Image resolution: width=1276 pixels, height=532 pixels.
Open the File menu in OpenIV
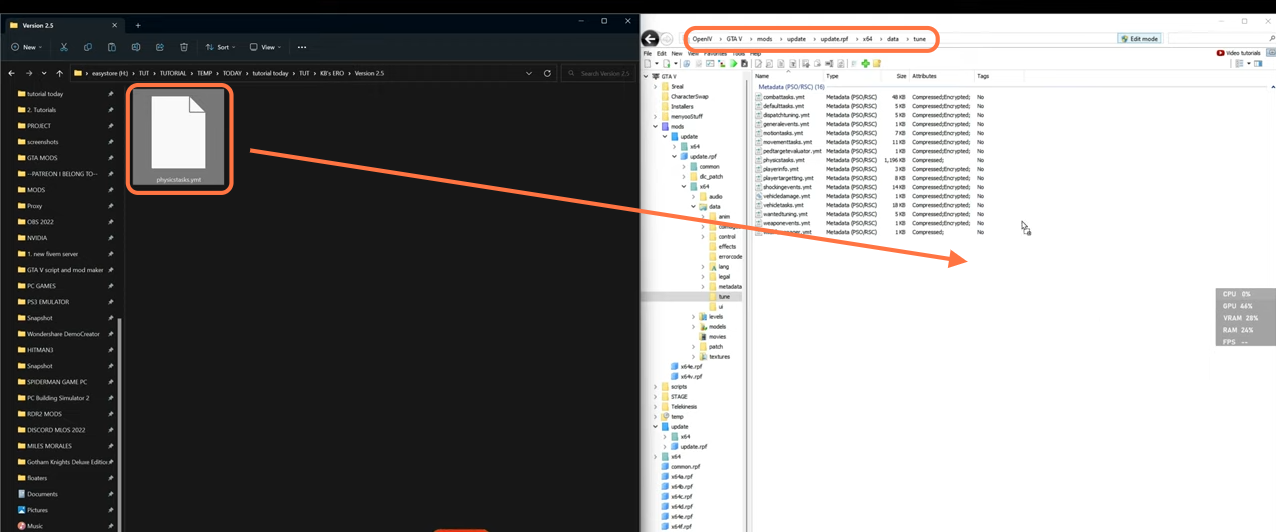(x=648, y=53)
